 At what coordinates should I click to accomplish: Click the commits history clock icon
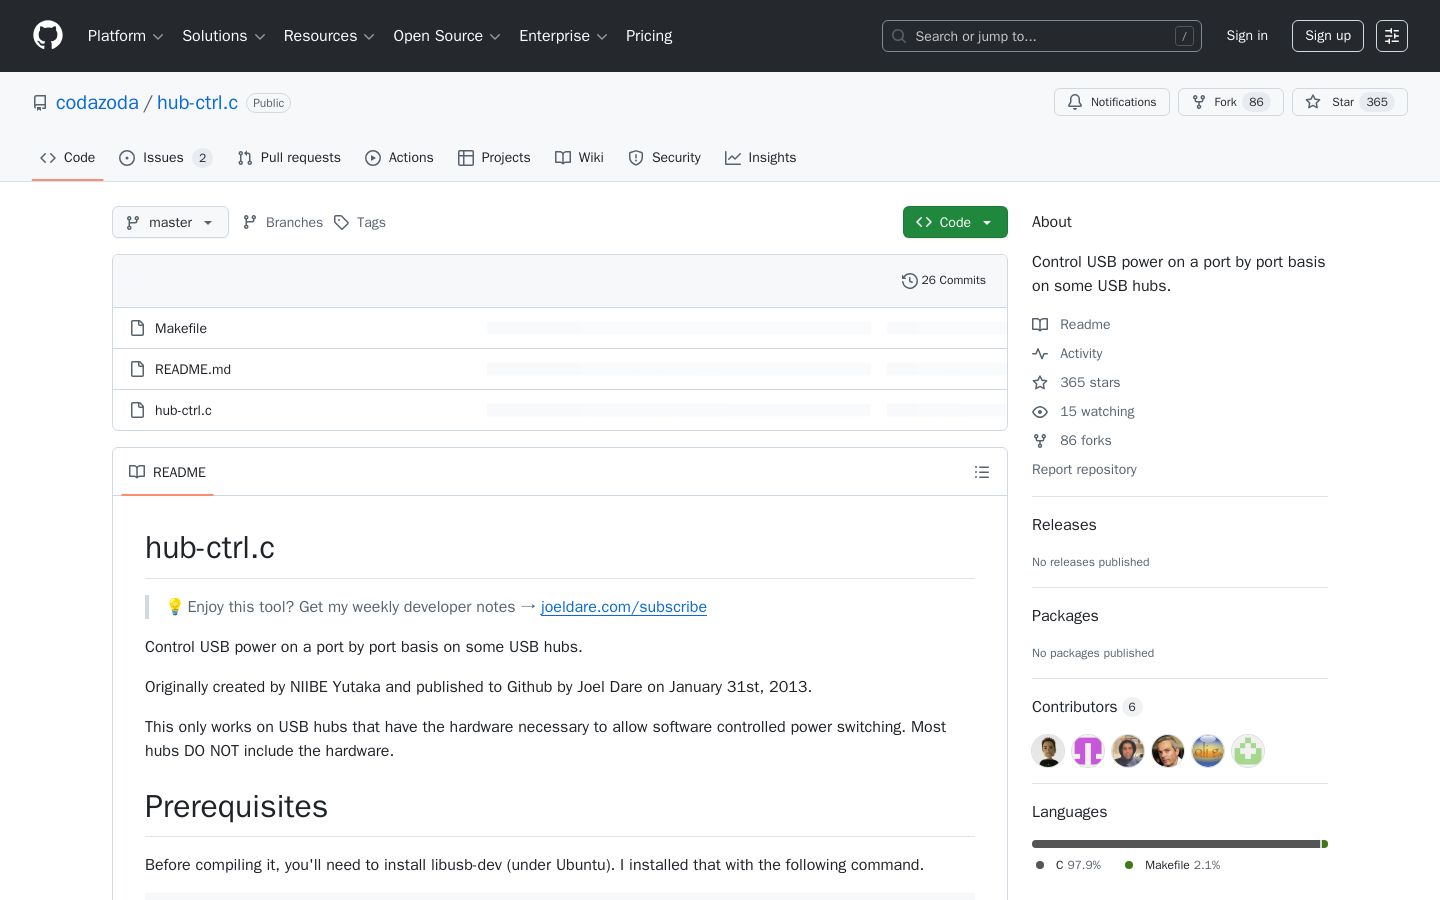click(909, 281)
